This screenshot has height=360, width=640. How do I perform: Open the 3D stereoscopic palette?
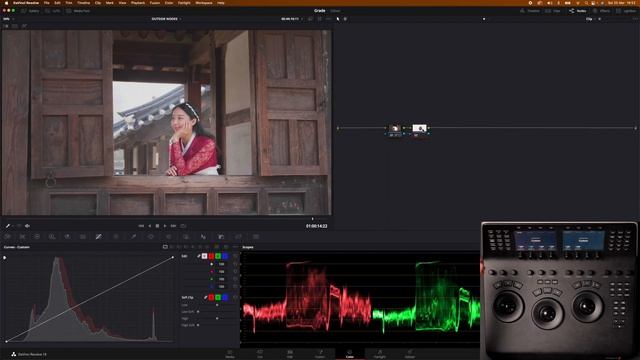click(256, 236)
